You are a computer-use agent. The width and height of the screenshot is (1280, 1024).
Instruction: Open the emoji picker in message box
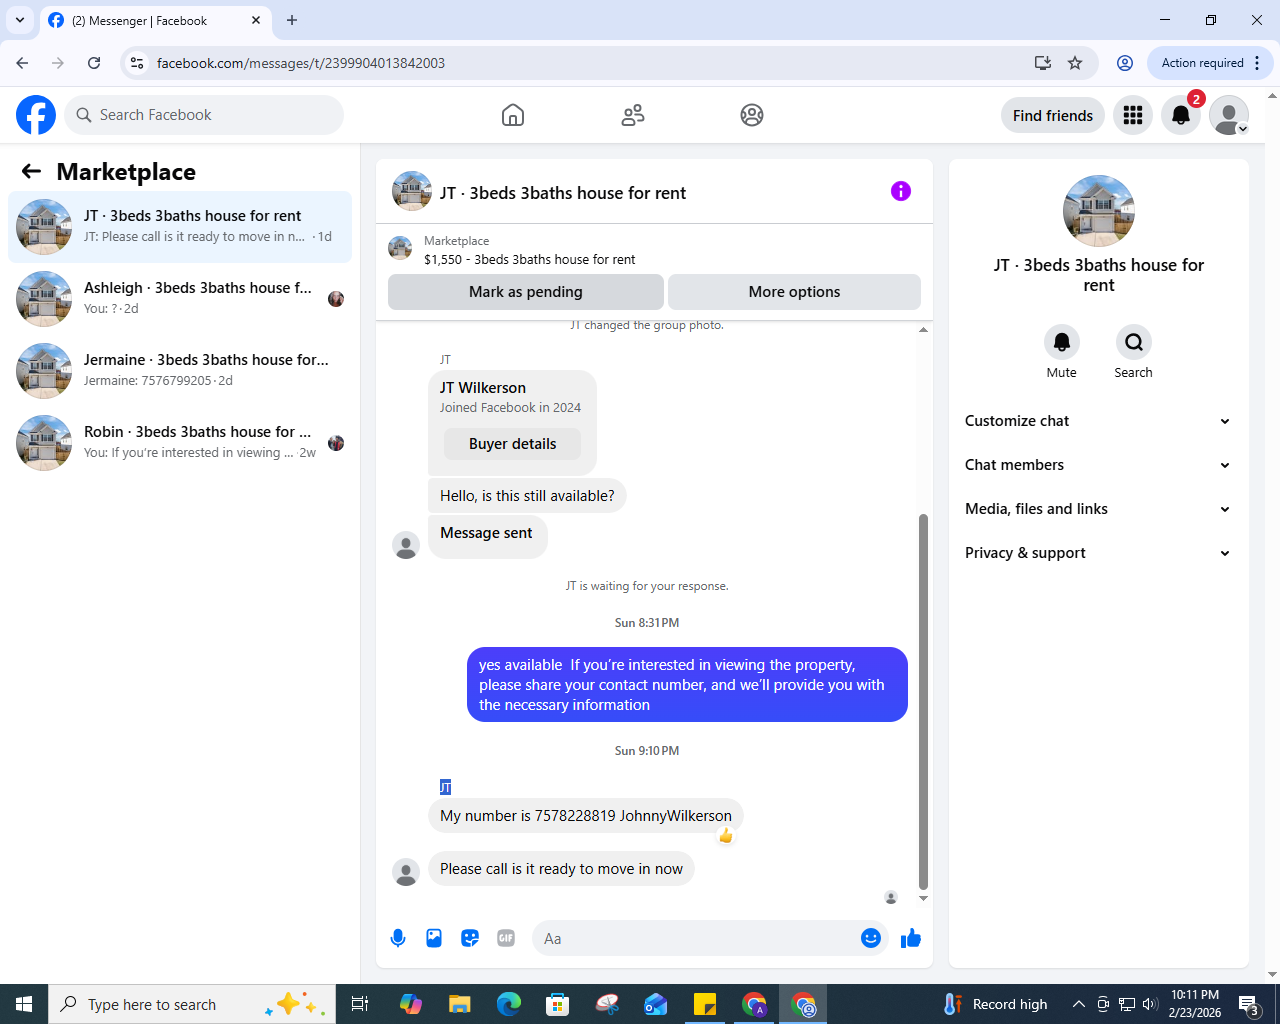[871, 938]
